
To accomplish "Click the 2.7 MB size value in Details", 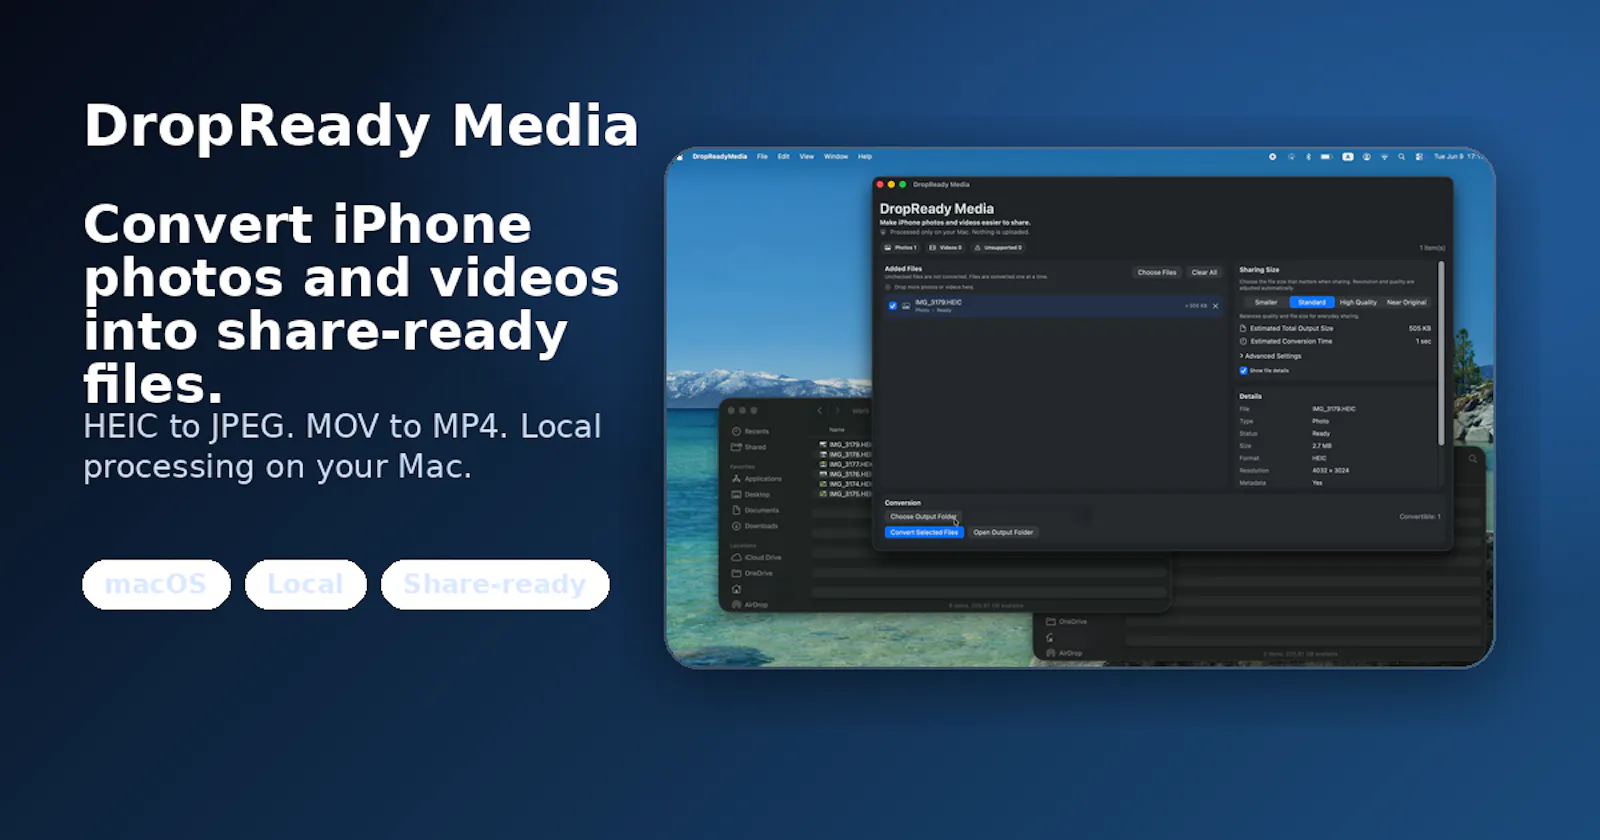I will coord(1321,446).
